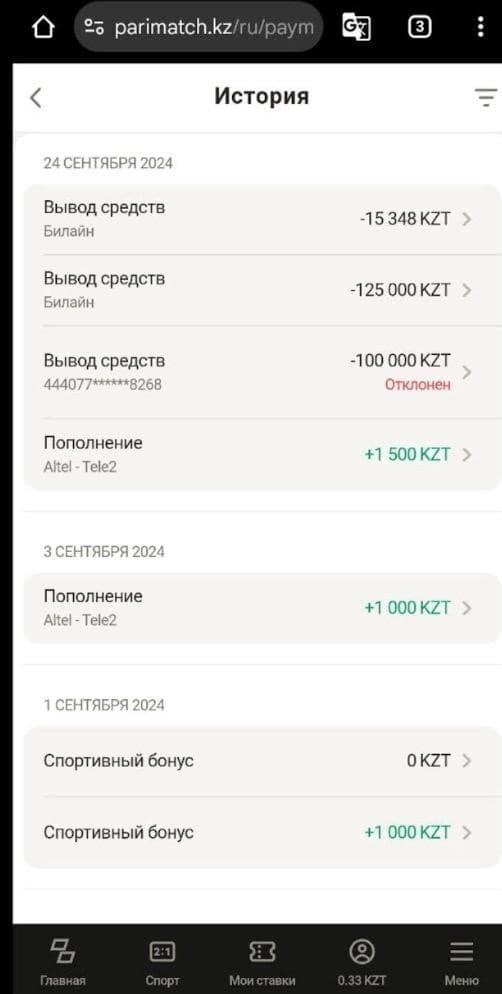This screenshot has height=994, width=502.
Task: Open the browser three-dot menu
Action: pos(480,27)
